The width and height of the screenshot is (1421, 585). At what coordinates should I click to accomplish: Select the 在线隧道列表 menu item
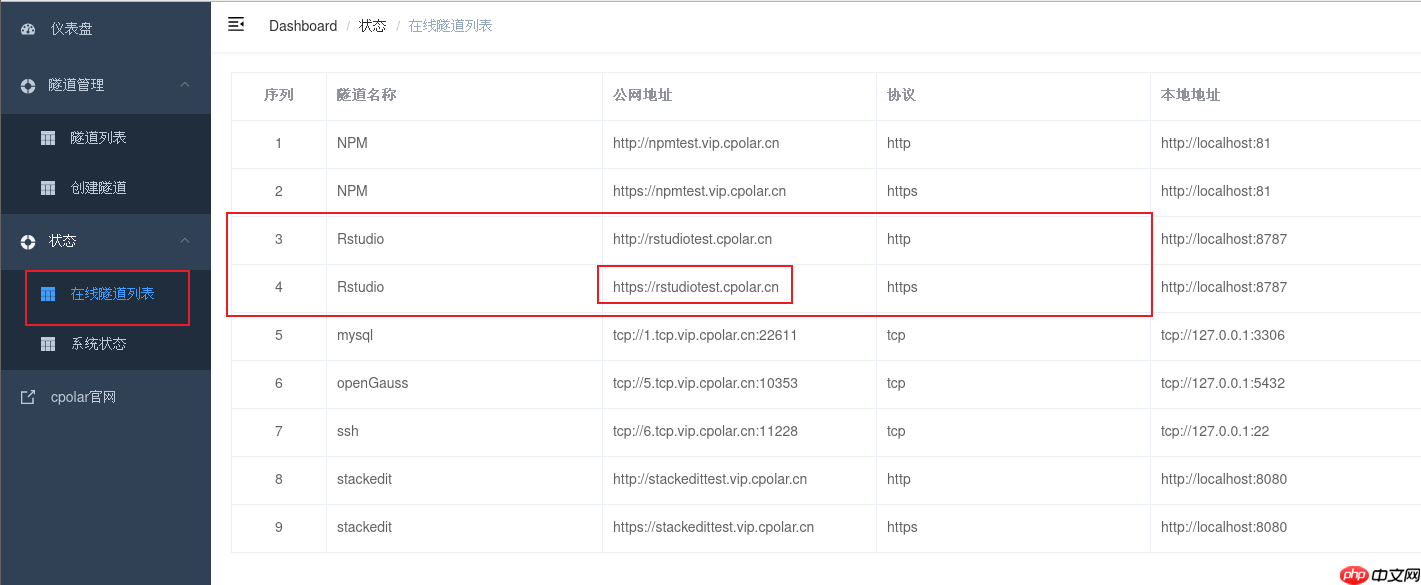(x=105, y=294)
